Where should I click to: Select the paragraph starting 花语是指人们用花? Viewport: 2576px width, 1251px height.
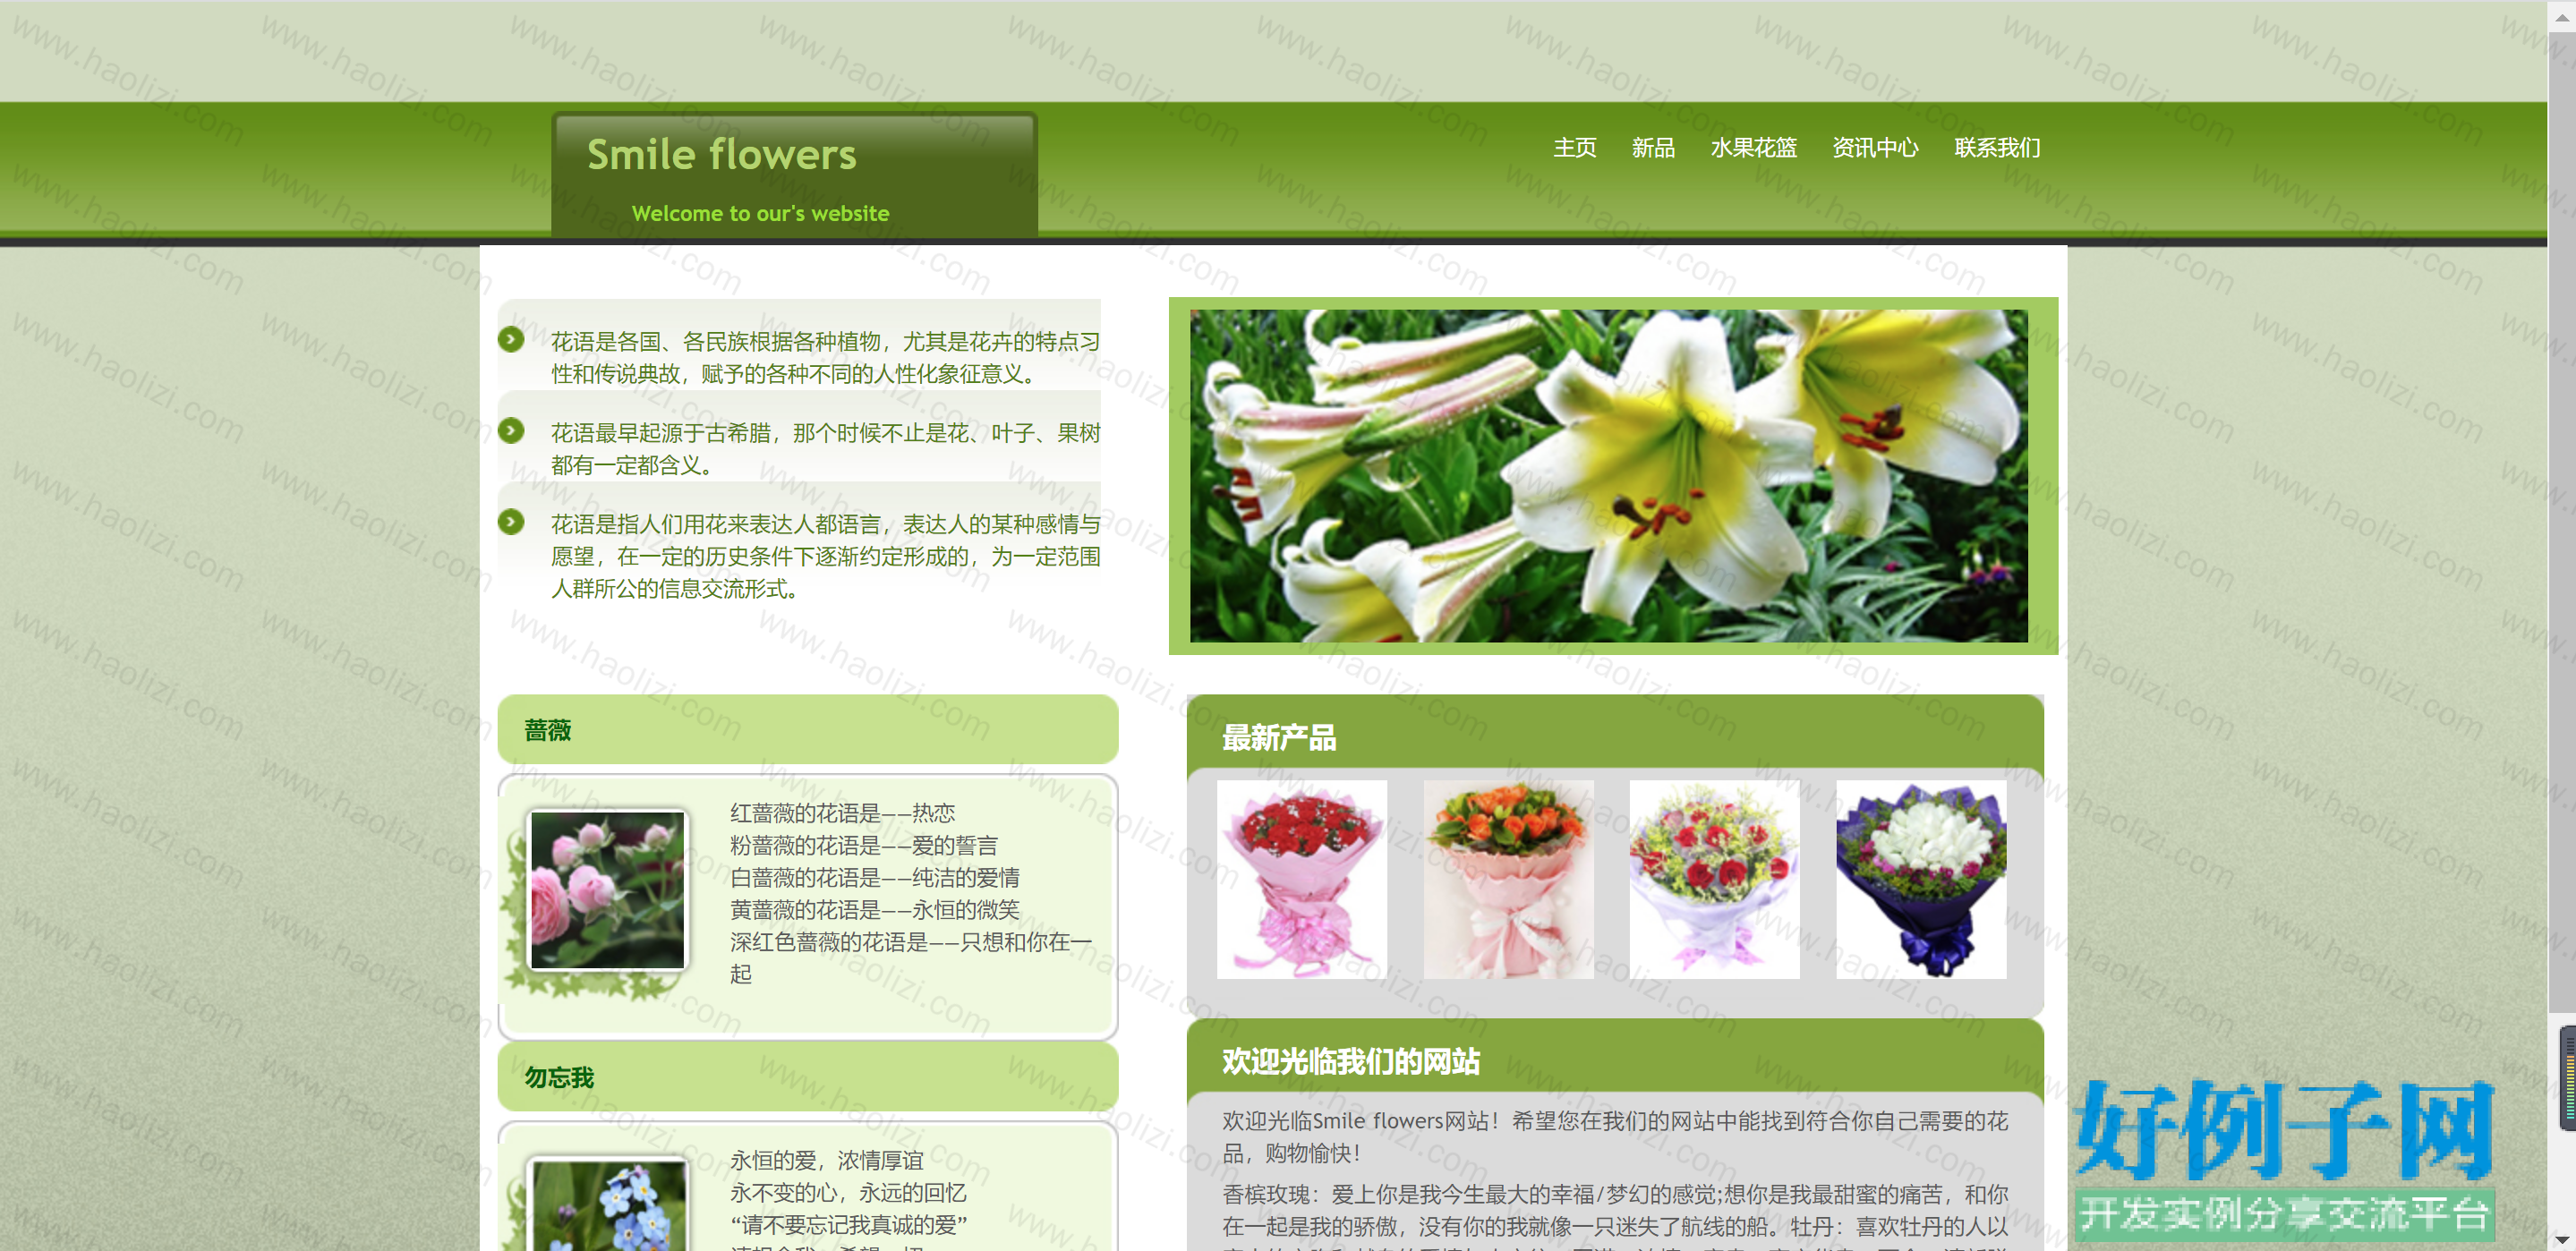825,556
